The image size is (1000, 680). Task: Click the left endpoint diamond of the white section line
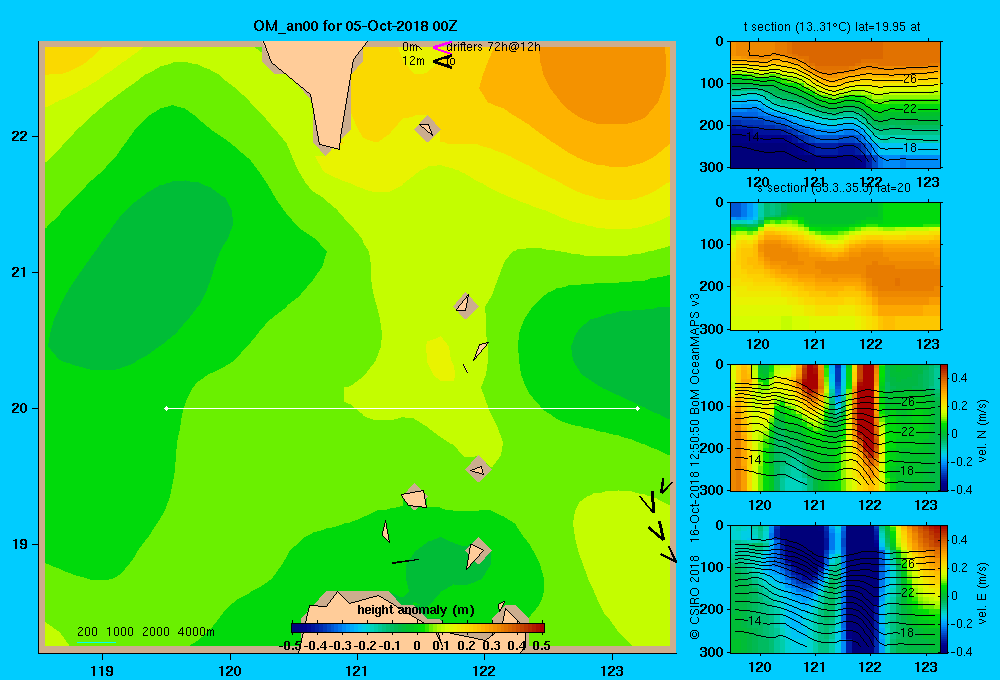pos(166,408)
